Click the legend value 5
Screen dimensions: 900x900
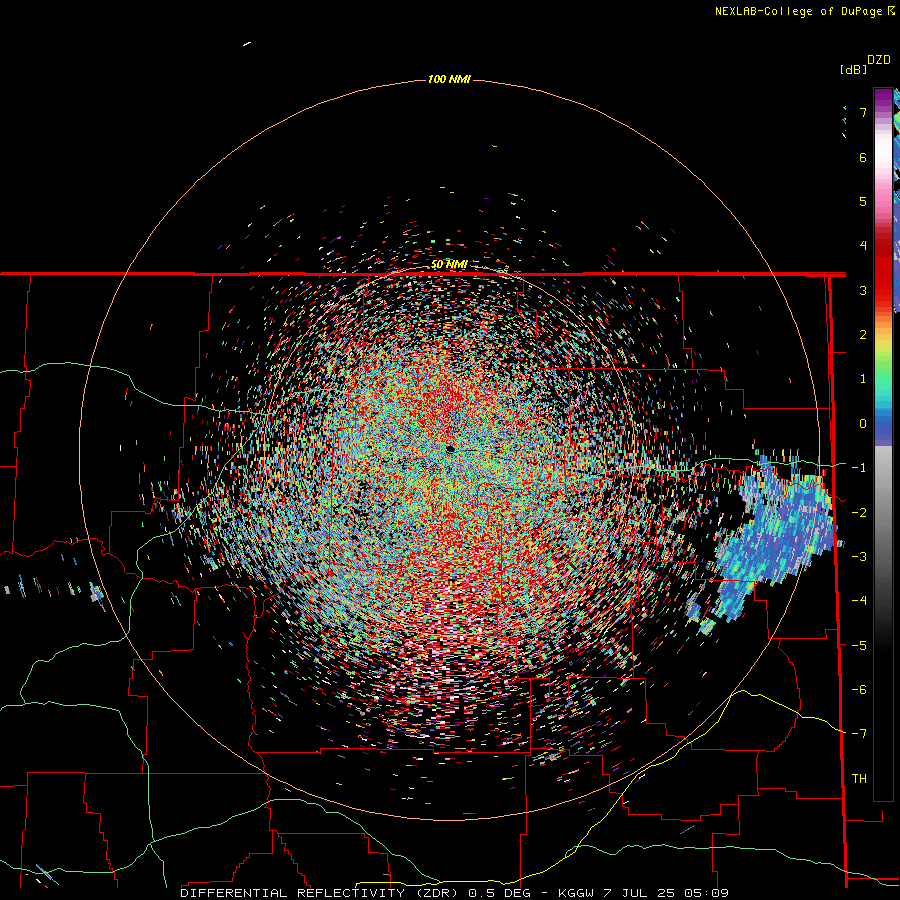point(863,201)
